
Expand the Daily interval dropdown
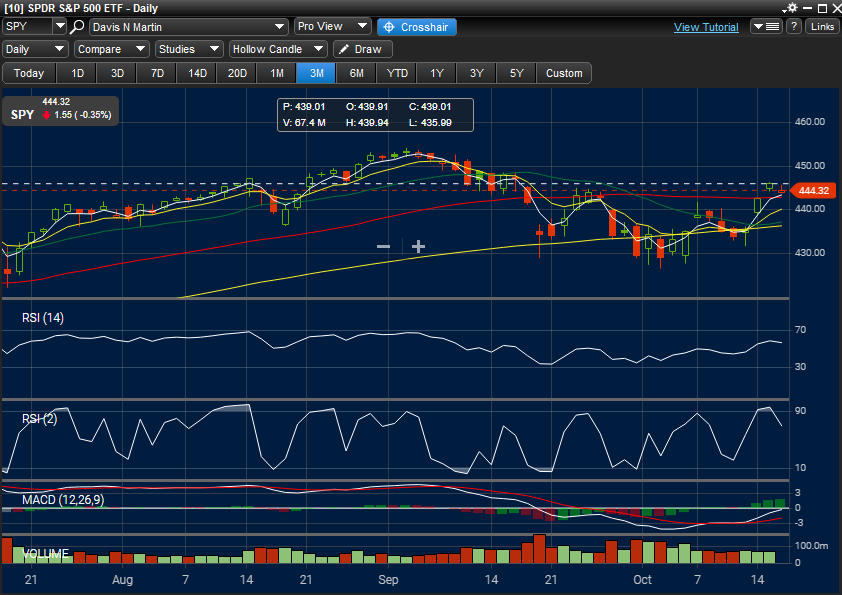35,49
